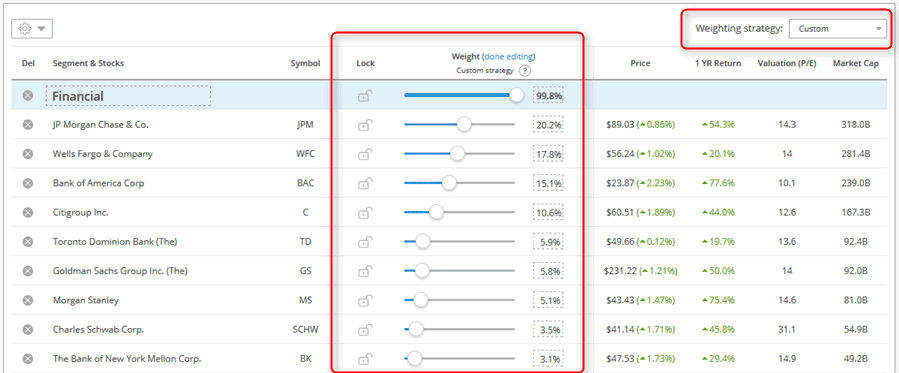Delete Wells Fargo & Company row

coord(28,154)
